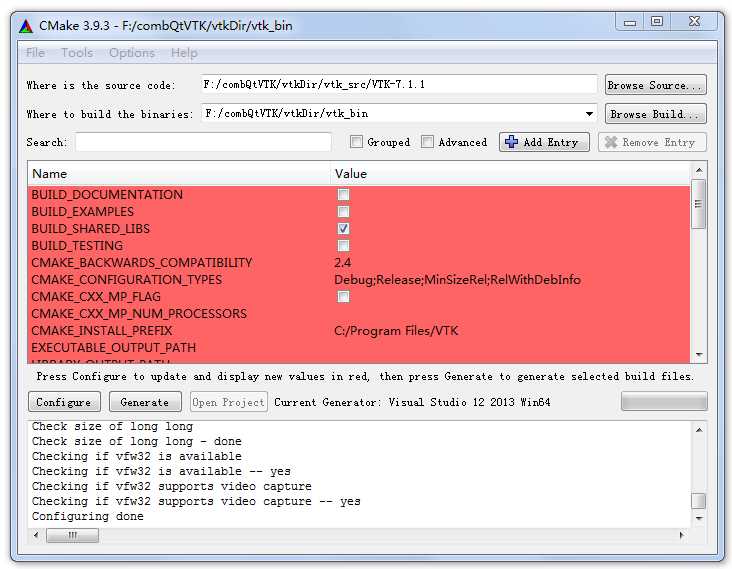This screenshot has height=569, width=732.
Task: Close the CMake window
Action: click(x=694, y=22)
